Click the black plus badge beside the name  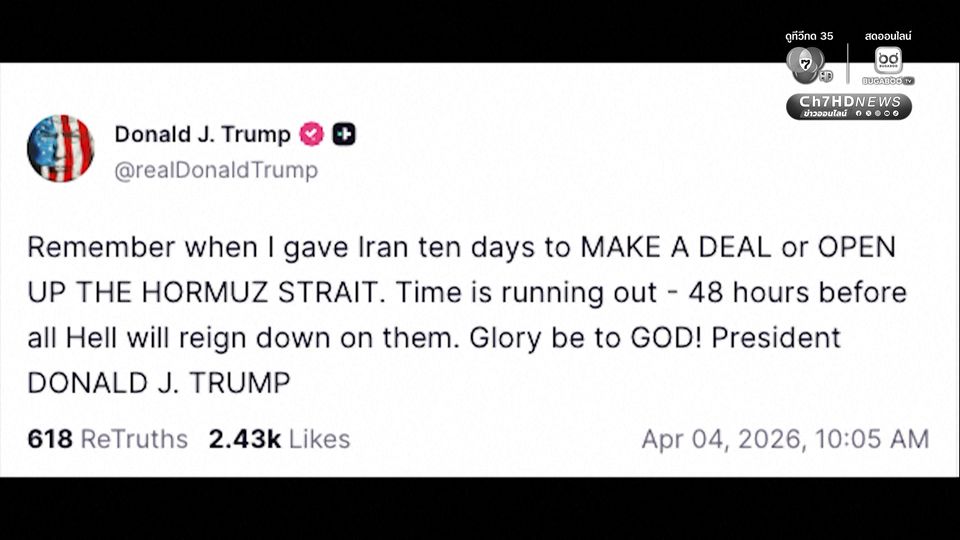click(344, 135)
